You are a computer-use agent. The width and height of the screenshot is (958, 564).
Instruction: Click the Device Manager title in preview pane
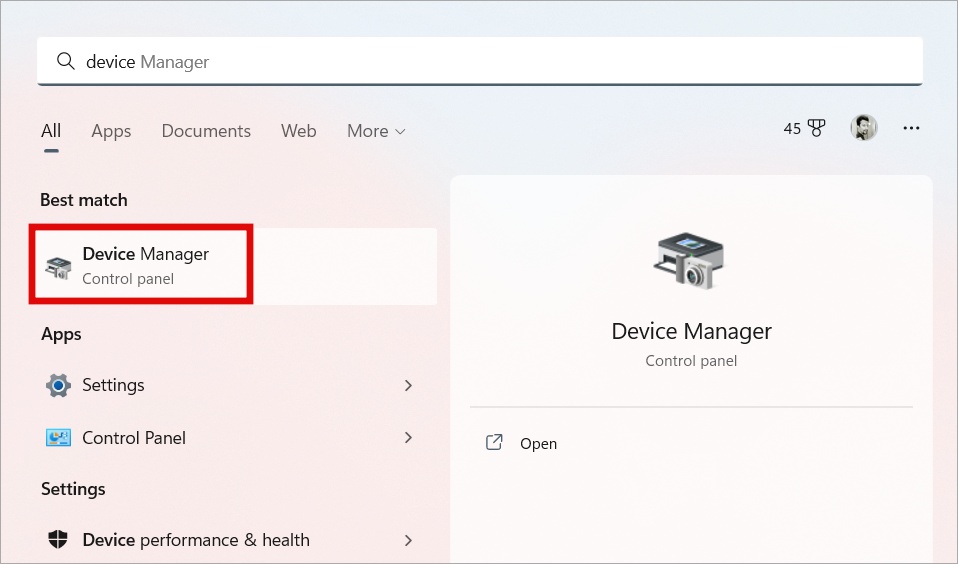click(691, 331)
